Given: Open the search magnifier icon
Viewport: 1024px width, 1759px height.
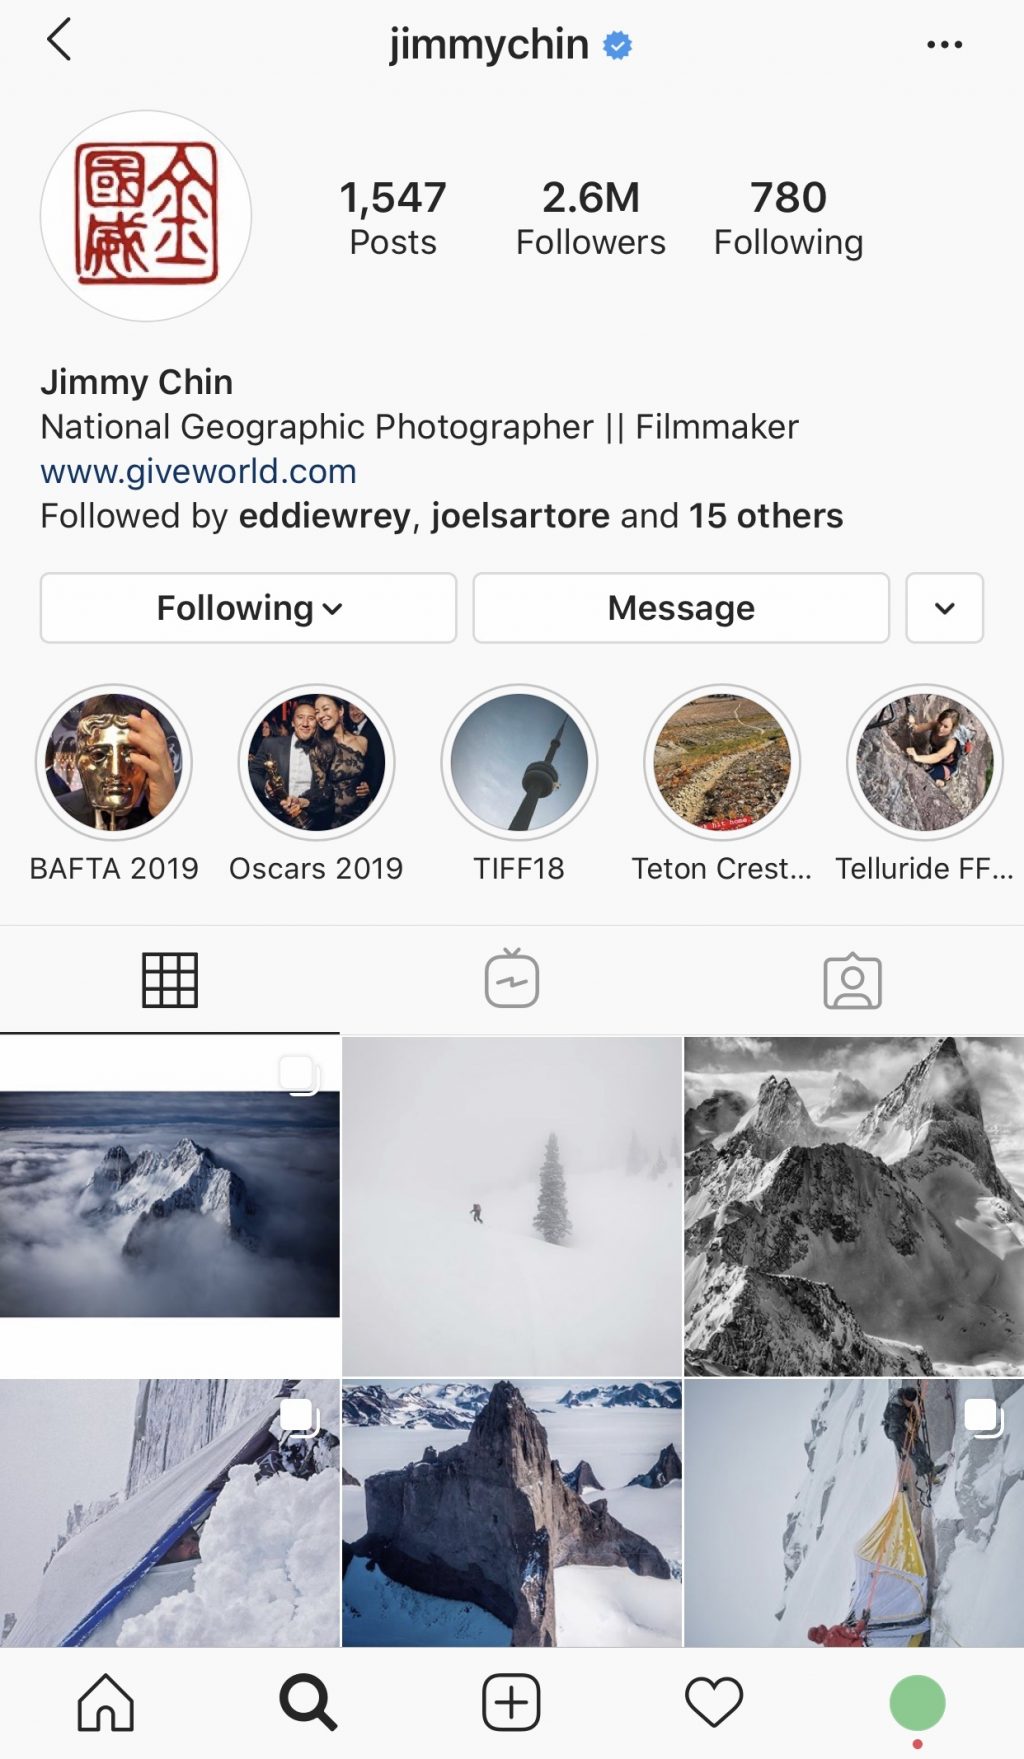Looking at the screenshot, I should click(x=308, y=1702).
